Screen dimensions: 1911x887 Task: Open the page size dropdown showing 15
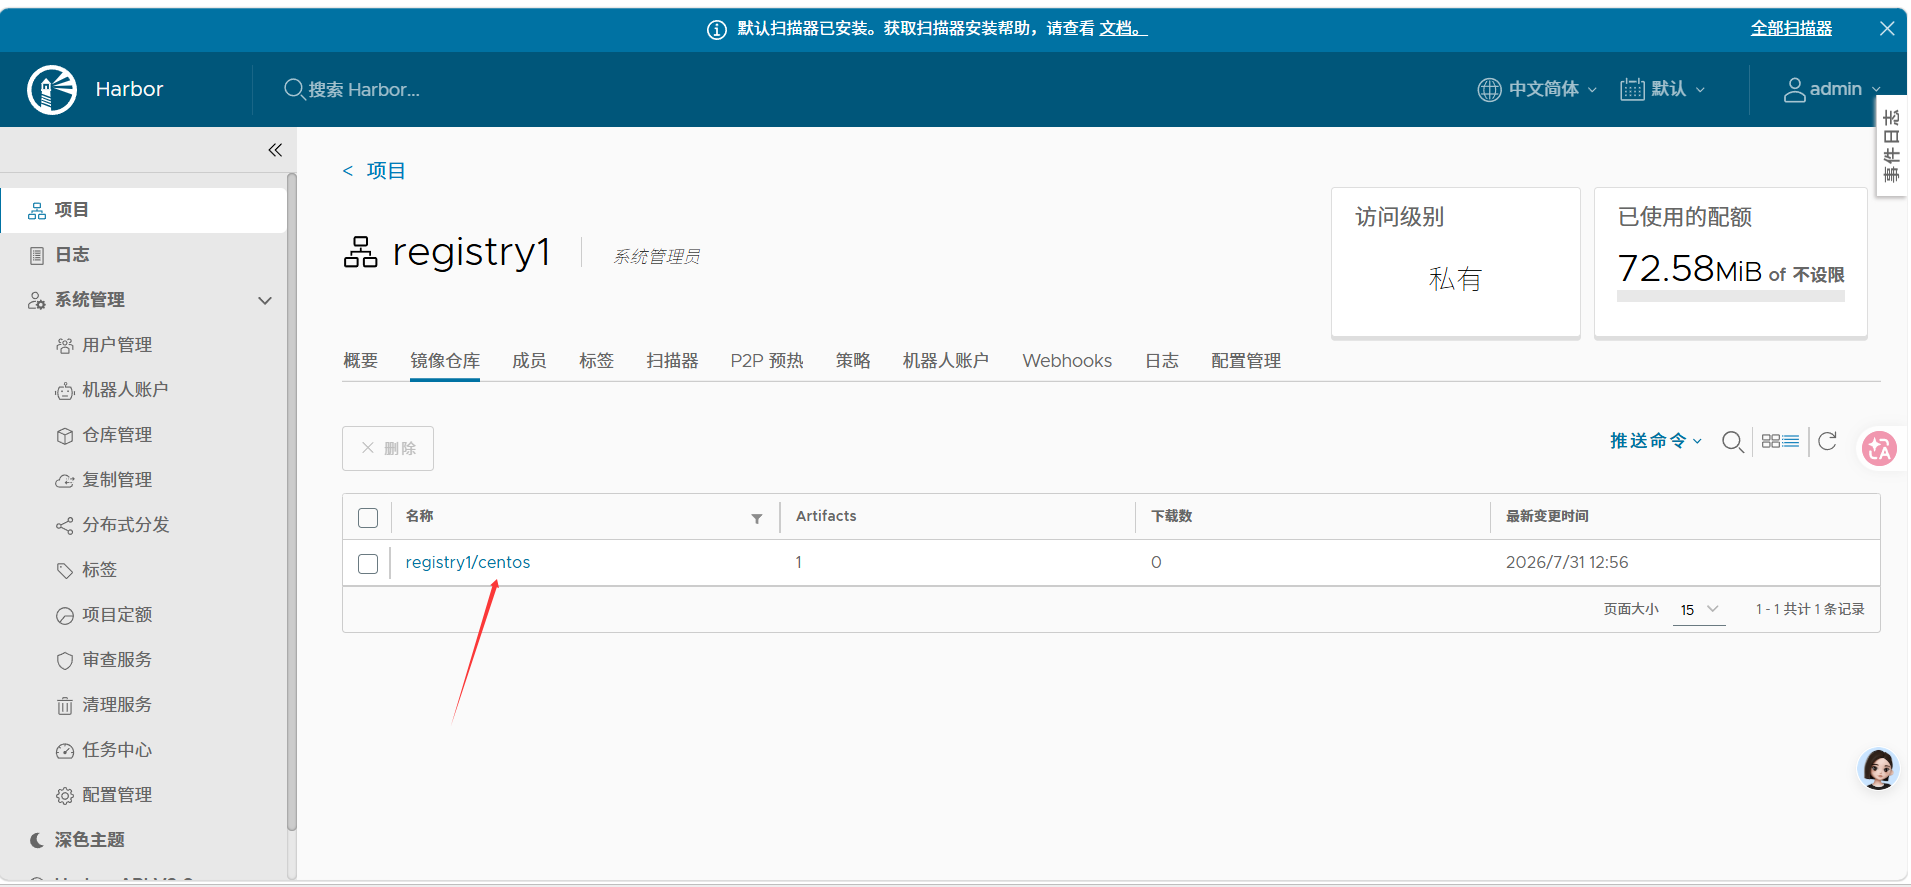(1699, 609)
